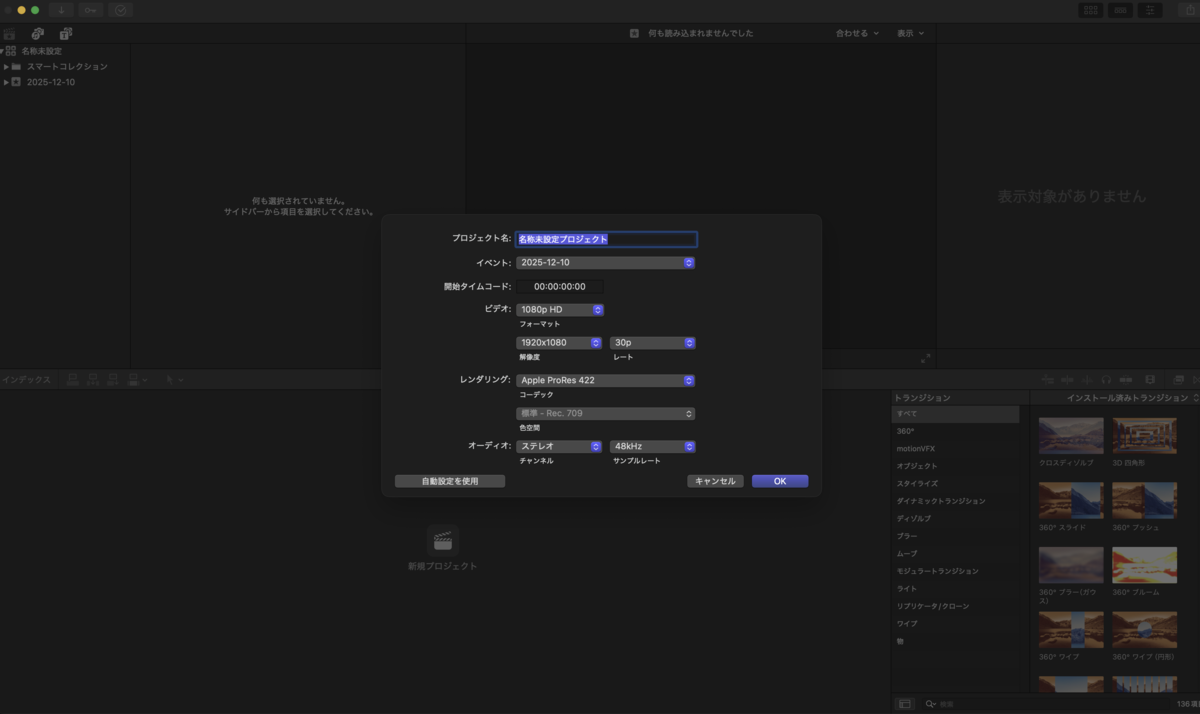Click the magnifier icon in transitions search

(x=930, y=704)
